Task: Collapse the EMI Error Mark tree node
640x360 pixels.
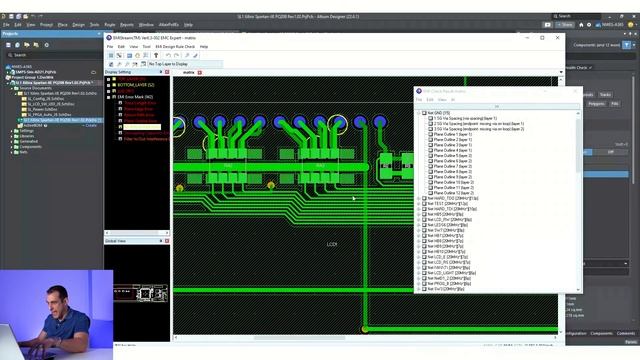Action: (x=109, y=97)
